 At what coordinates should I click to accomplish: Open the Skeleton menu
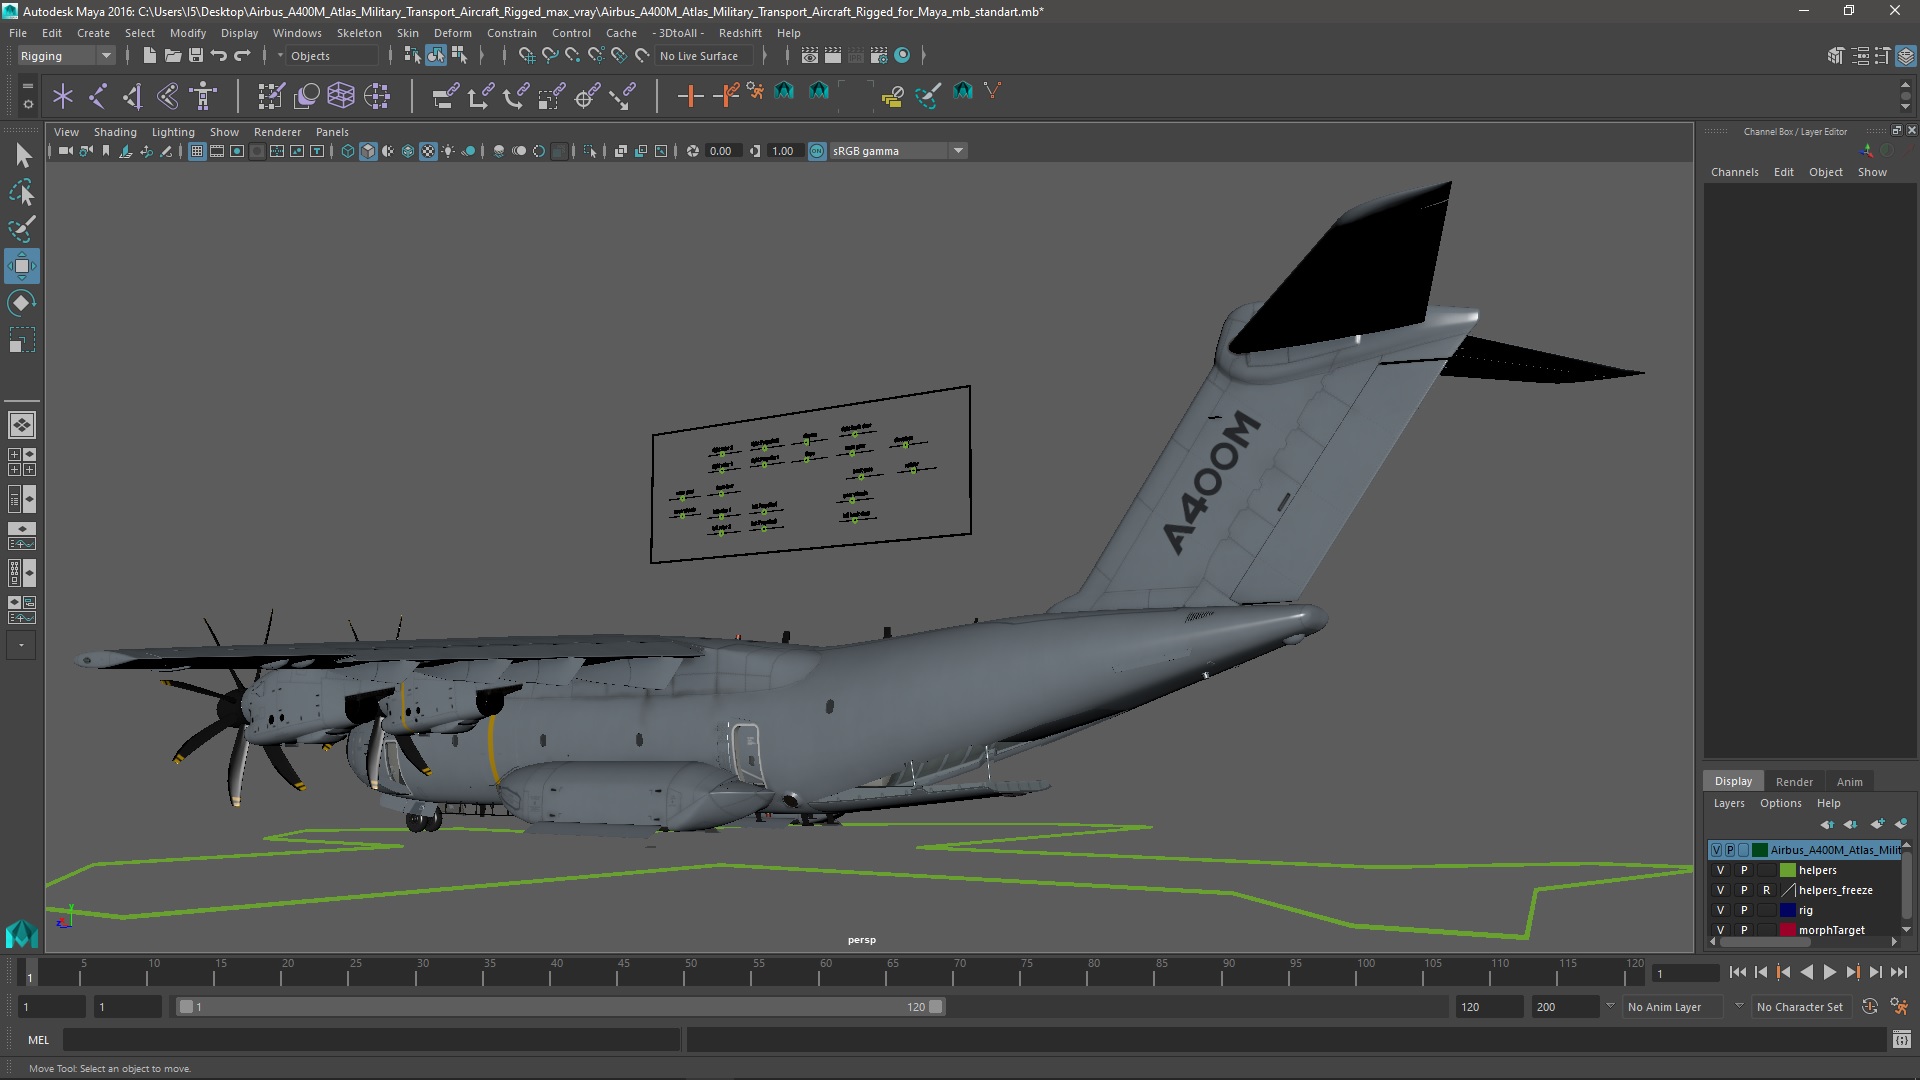[x=359, y=33]
